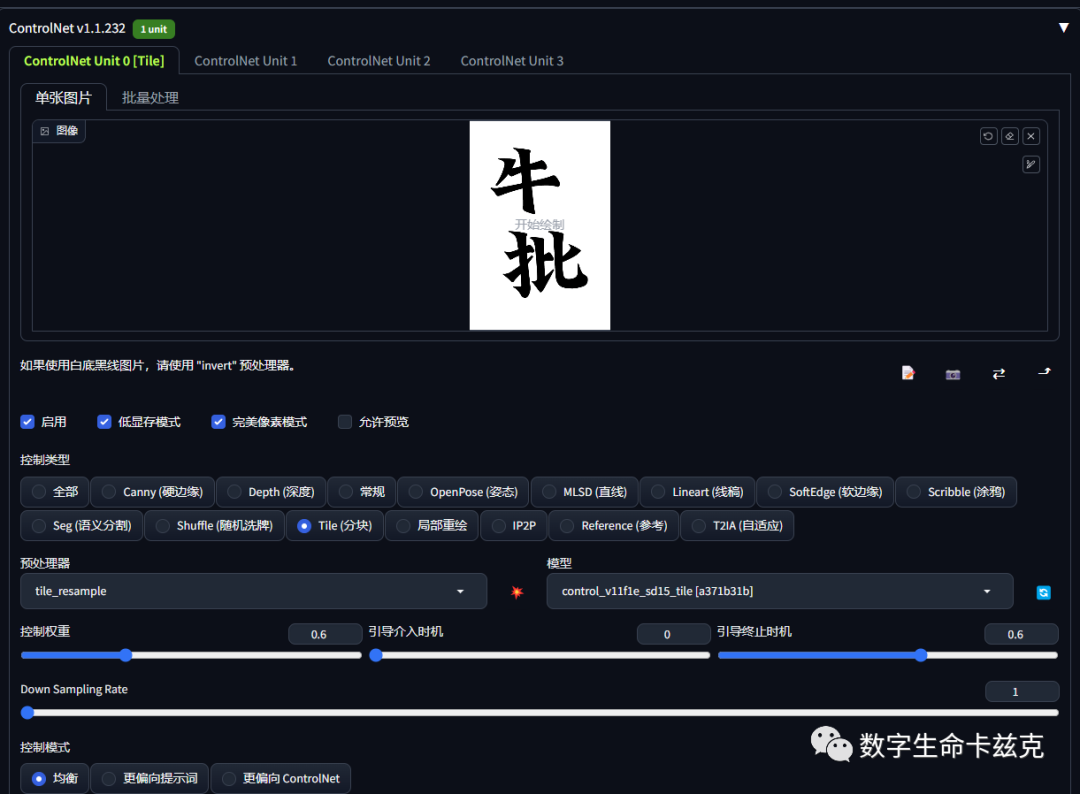Click the mirror webcam swap arrows icon
The height and width of the screenshot is (794, 1080).
999,373
